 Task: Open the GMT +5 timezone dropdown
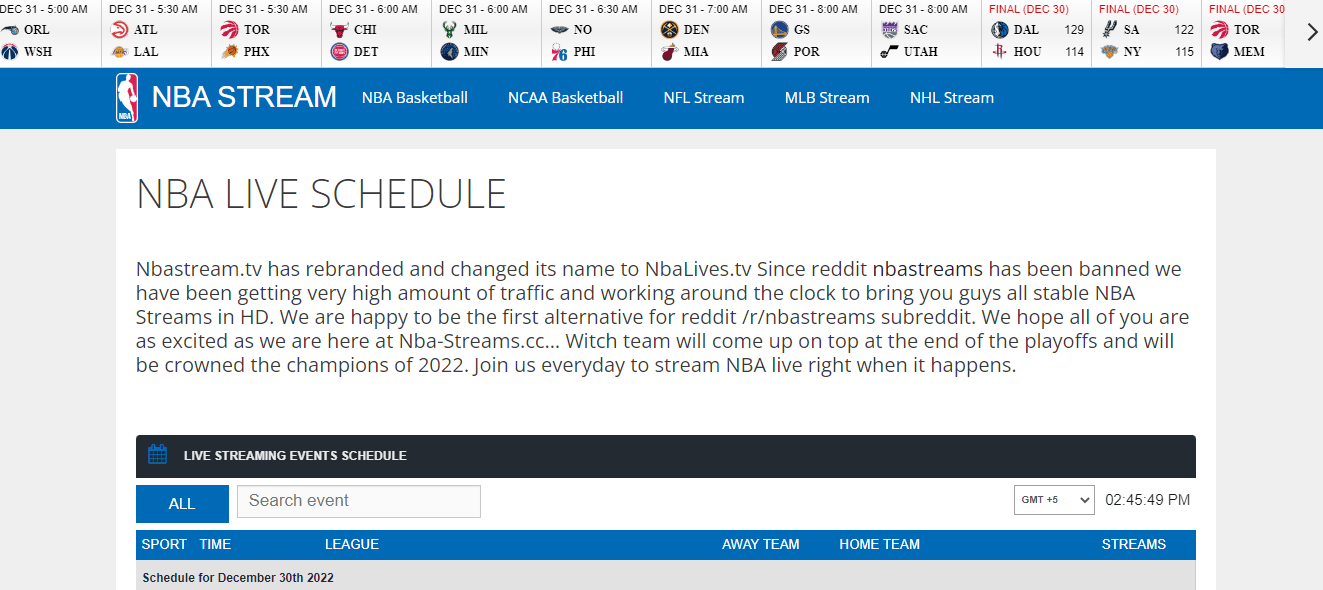[x=1054, y=500]
